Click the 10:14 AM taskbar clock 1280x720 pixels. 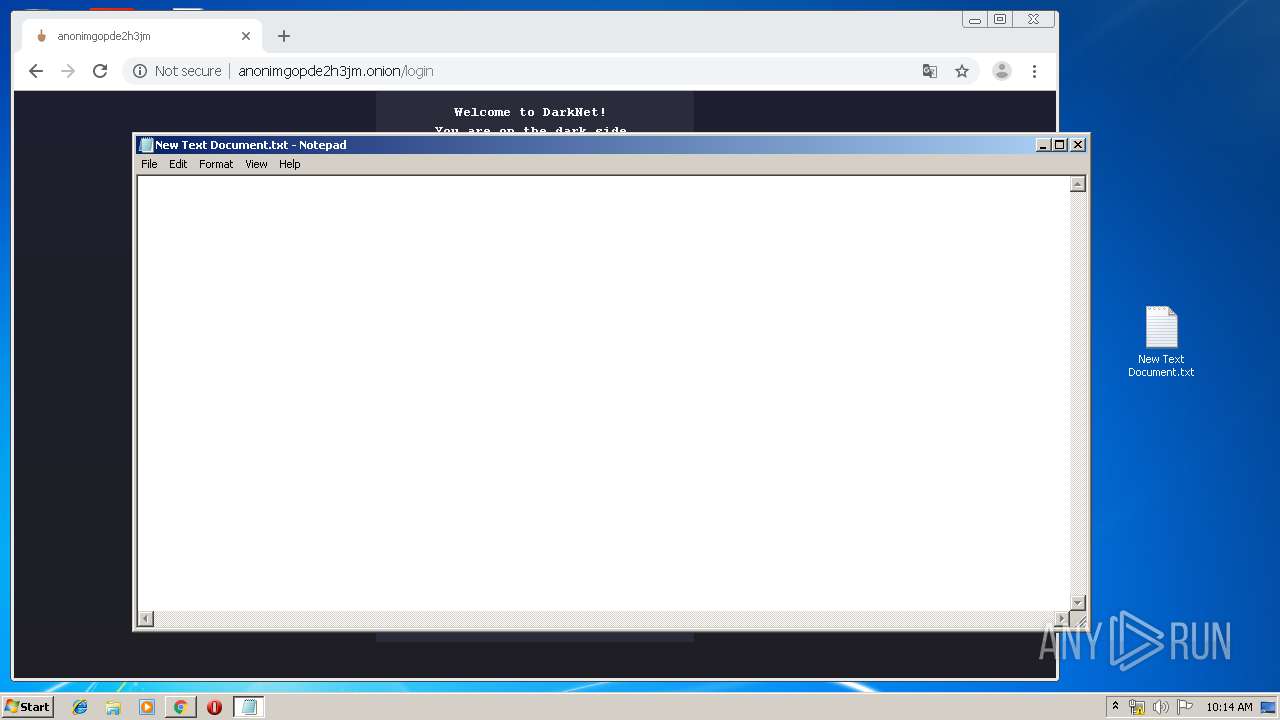coord(1229,707)
